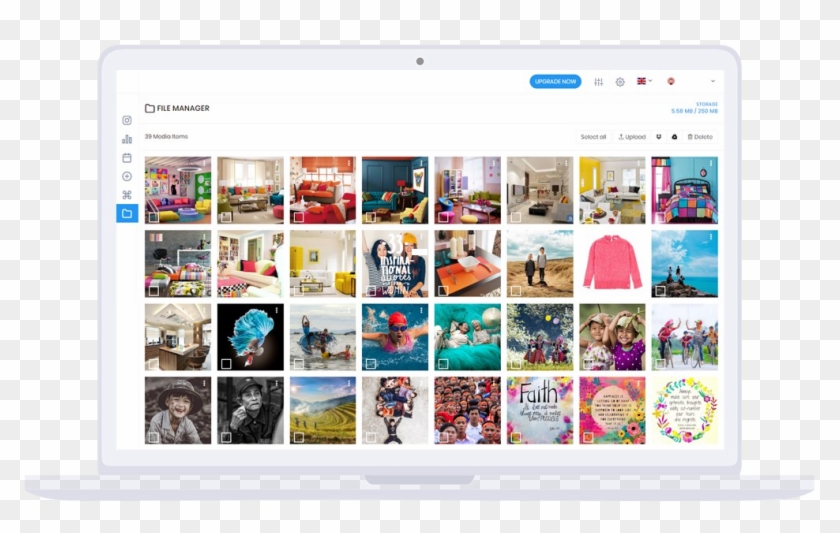Screen dimensions: 840x533
Task: Open the crowd of people thumbnail
Action: (x=468, y=410)
